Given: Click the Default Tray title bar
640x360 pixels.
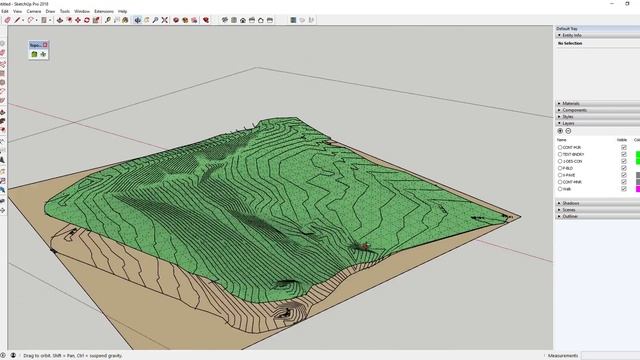Looking at the screenshot, I should click(x=598, y=29).
